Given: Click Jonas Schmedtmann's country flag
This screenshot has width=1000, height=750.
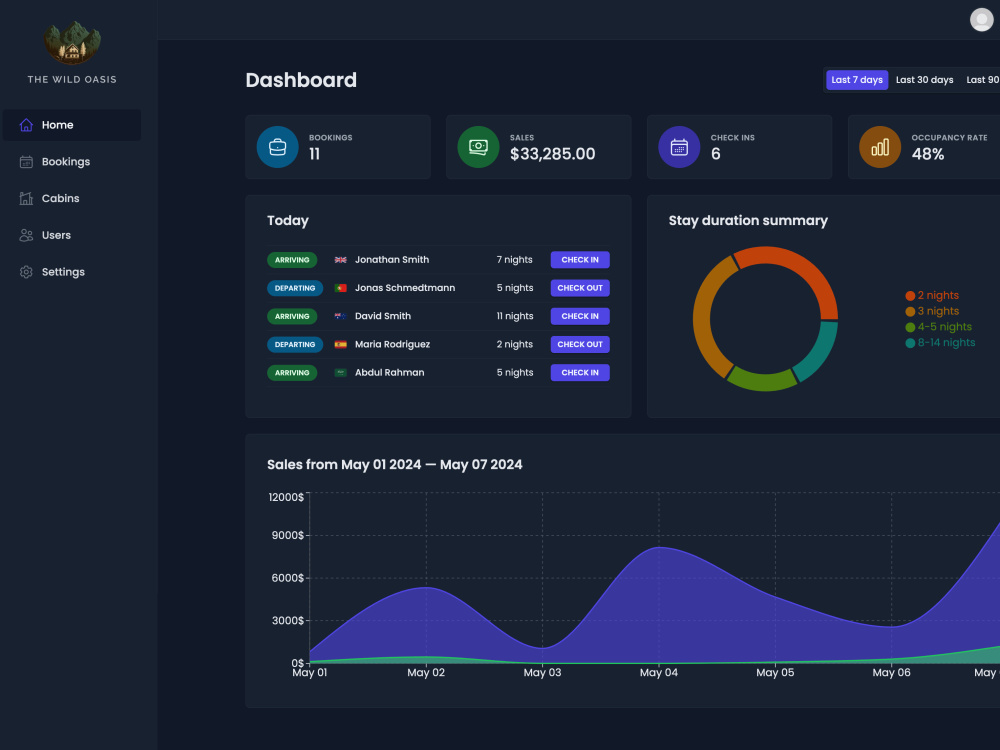Looking at the screenshot, I should 341,288.
